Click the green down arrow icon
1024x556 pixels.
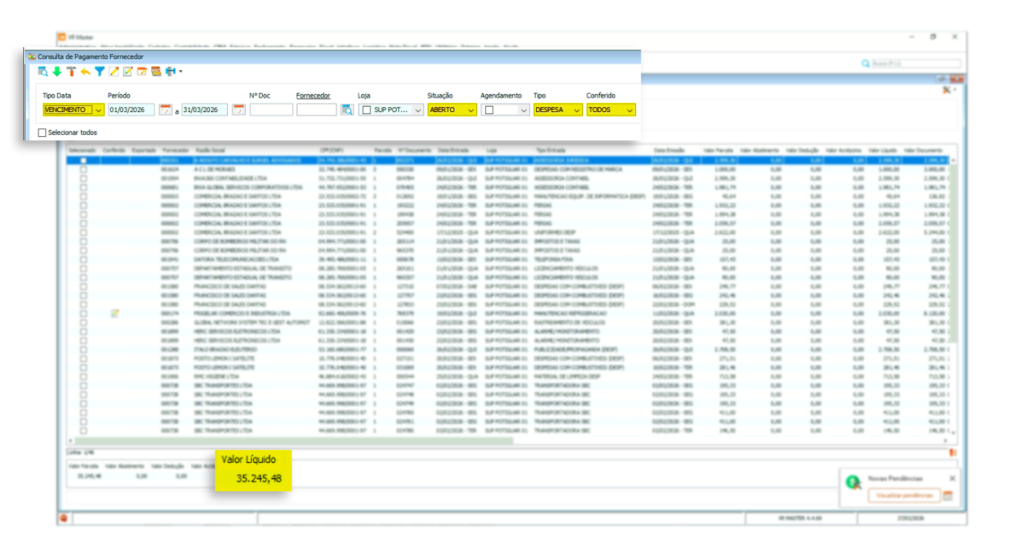pos(57,72)
